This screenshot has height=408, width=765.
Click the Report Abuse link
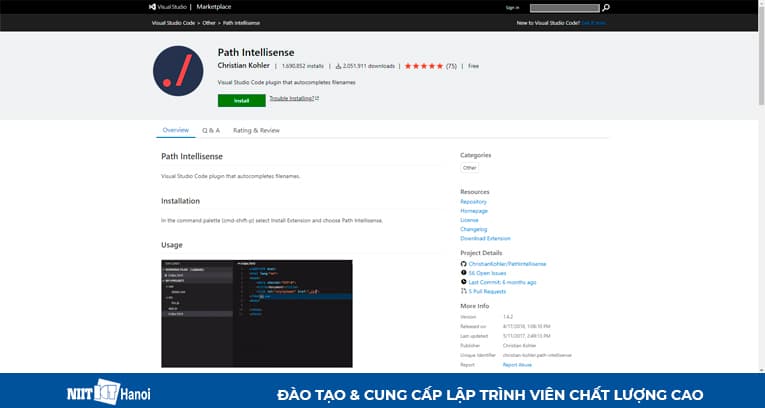click(517, 365)
